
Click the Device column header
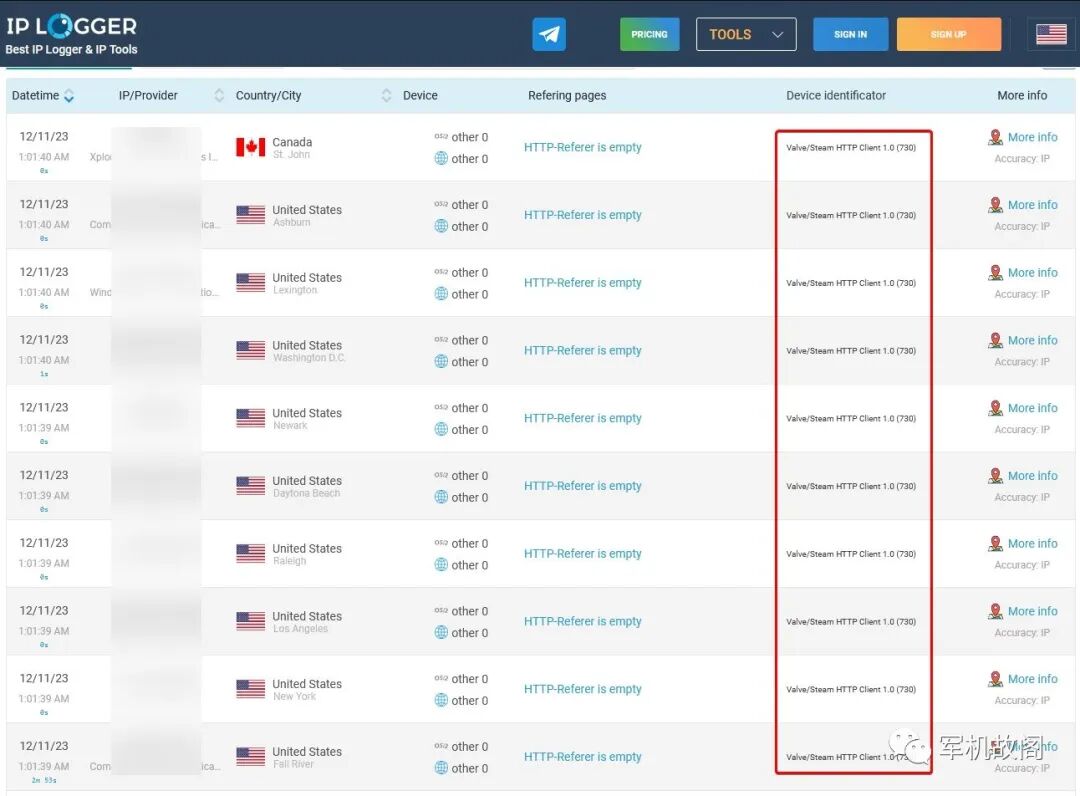click(x=420, y=96)
